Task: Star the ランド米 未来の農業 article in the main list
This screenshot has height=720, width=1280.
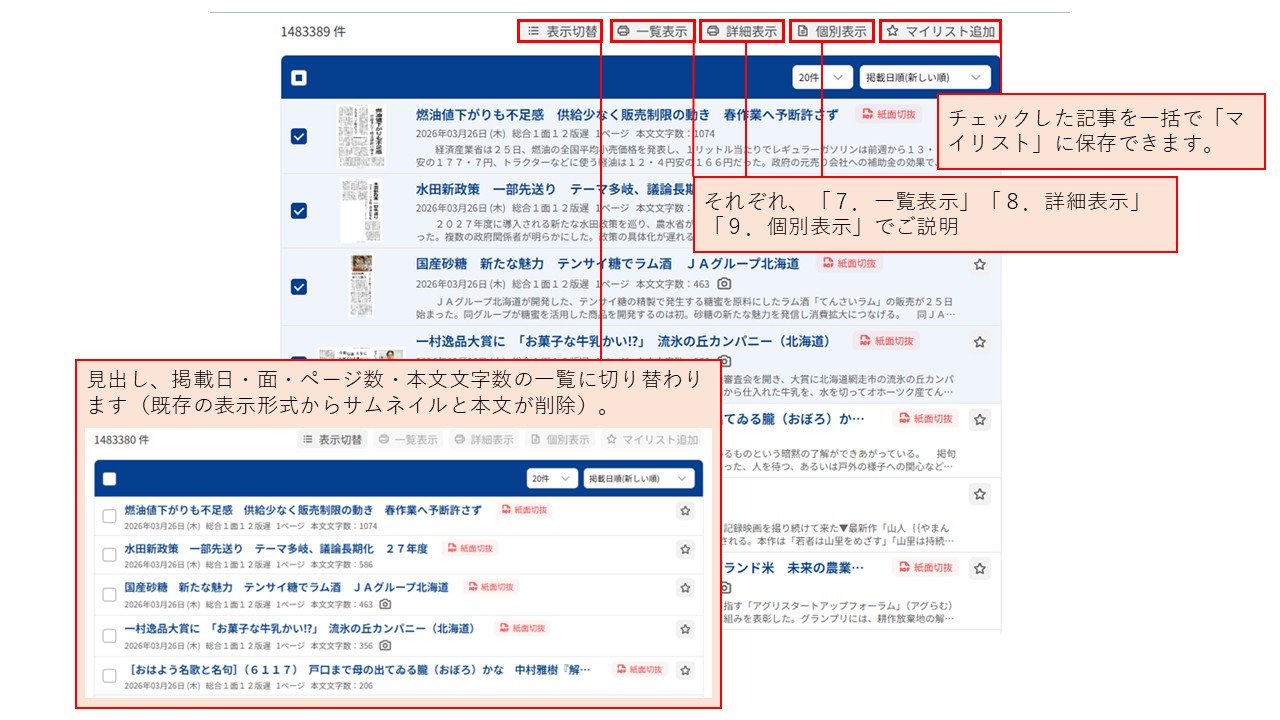Action: [980, 568]
